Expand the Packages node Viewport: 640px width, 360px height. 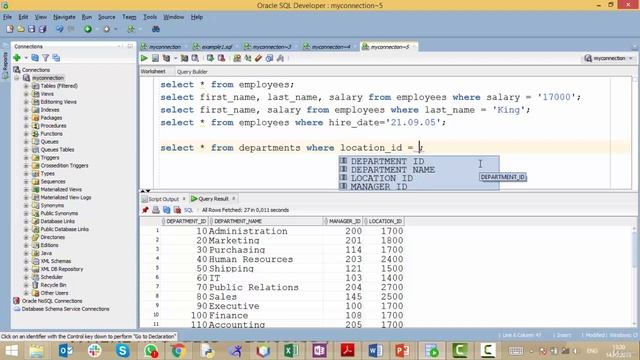coord(26,118)
